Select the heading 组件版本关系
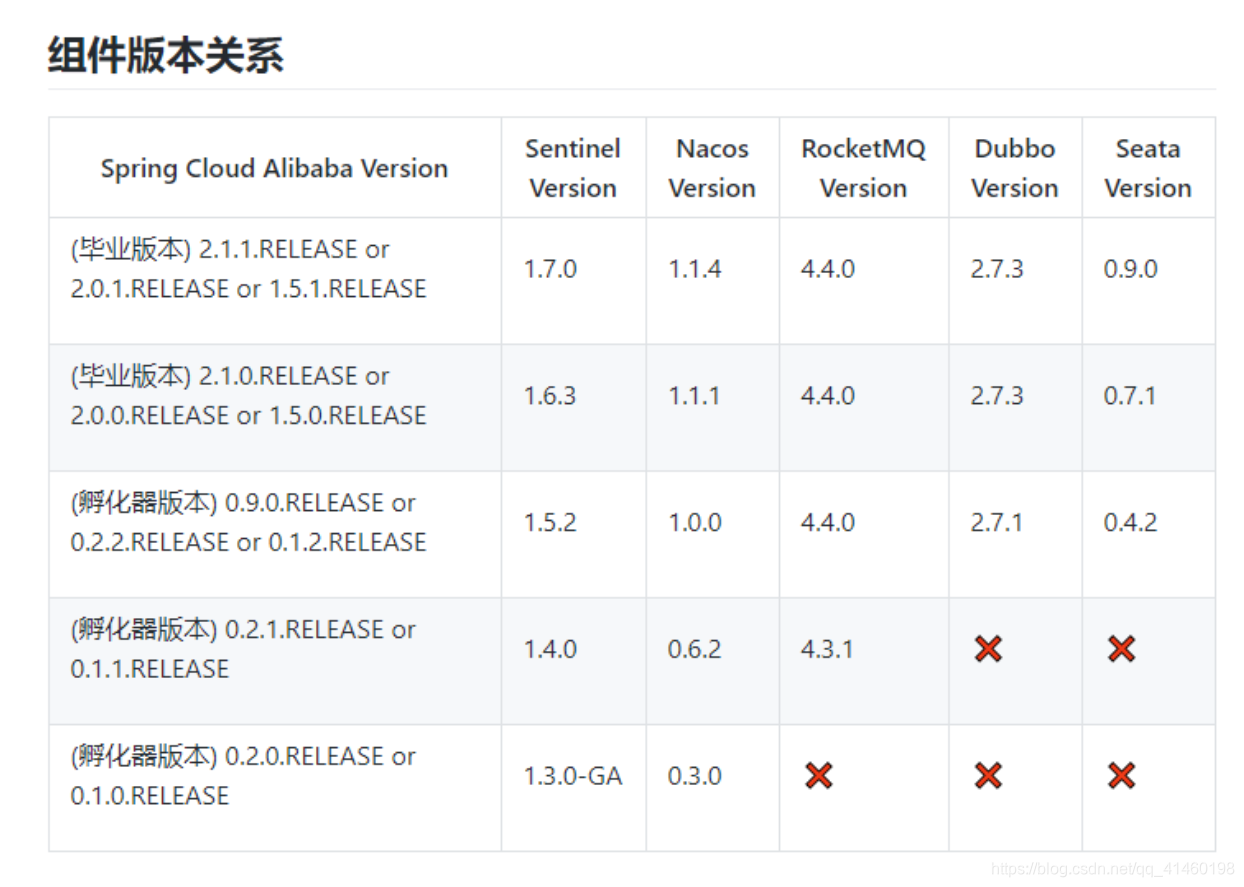The image size is (1244, 887). click(x=166, y=55)
